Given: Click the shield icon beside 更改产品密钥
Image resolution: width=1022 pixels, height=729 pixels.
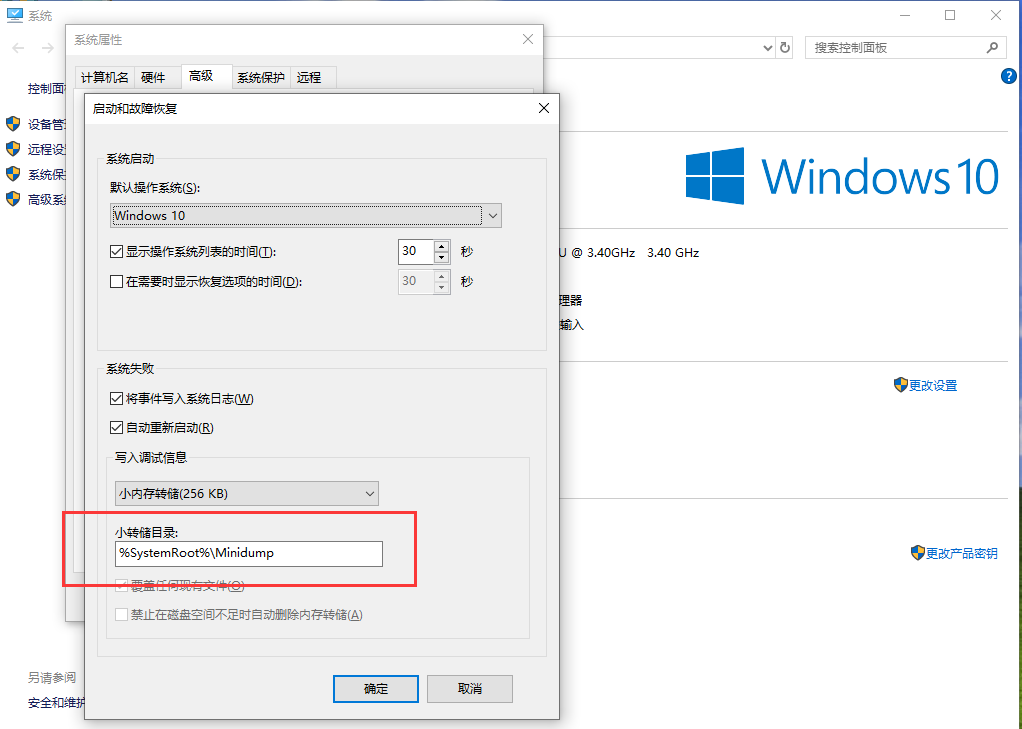Looking at the screenshot, I should (918, 553).
